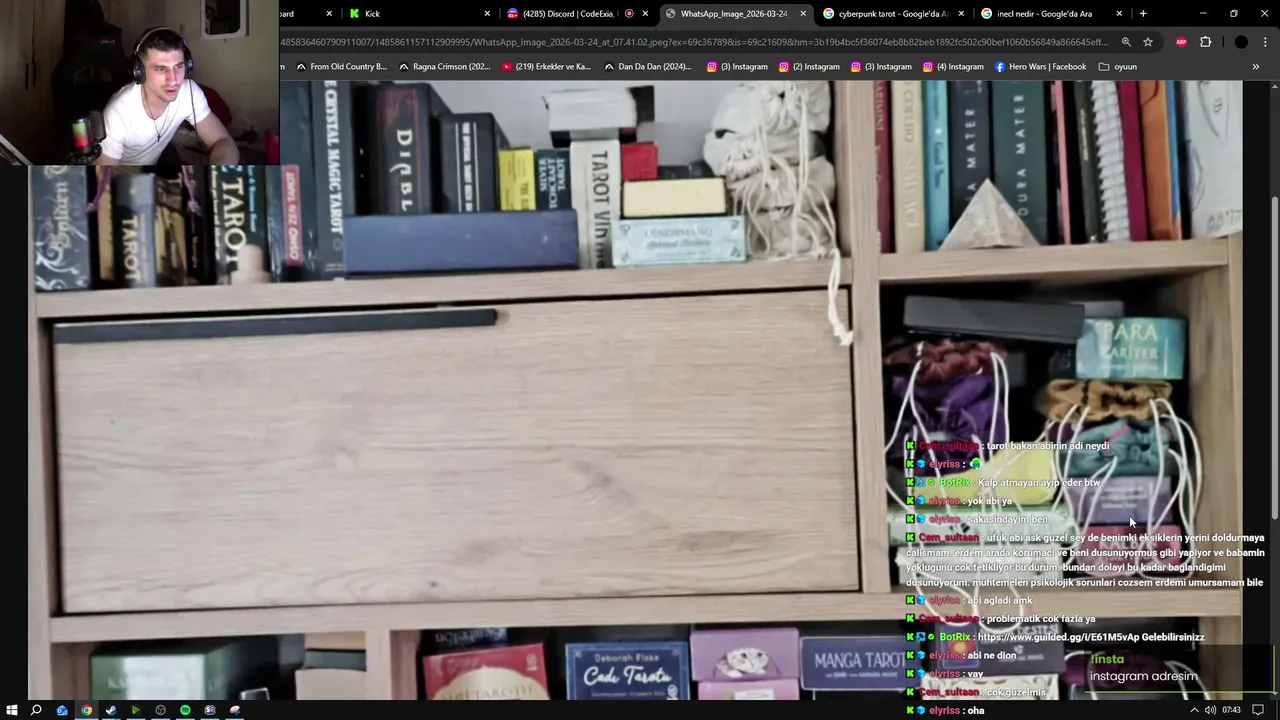The image size is (1280, 720).
Task: Close the inecl nedir tab
Action: [x=1119, y=14]
